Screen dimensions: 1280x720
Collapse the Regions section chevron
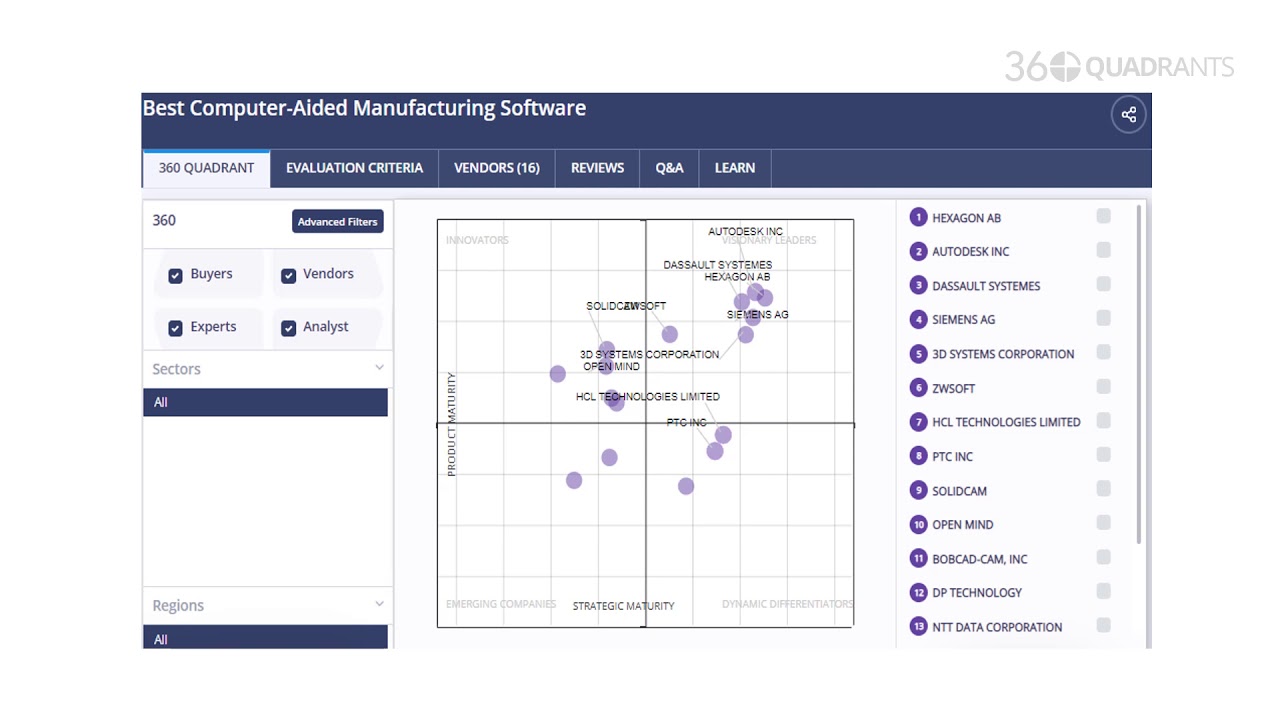pyautogui.click(x=379, y=604)
